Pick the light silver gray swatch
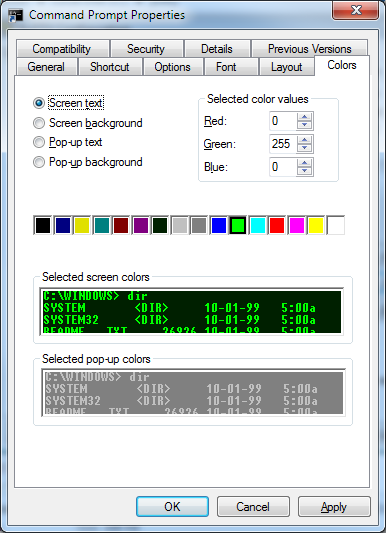386x533 pixels. (180, 225)
